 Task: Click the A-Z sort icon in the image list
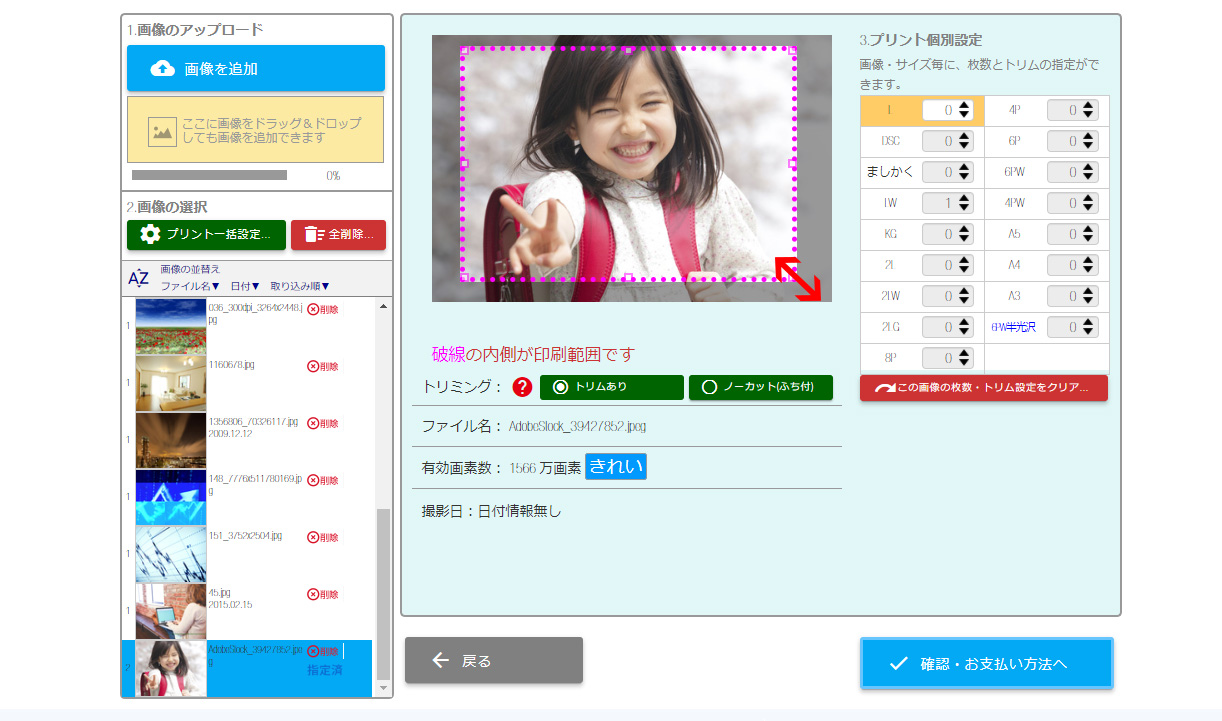click(139, 278)
